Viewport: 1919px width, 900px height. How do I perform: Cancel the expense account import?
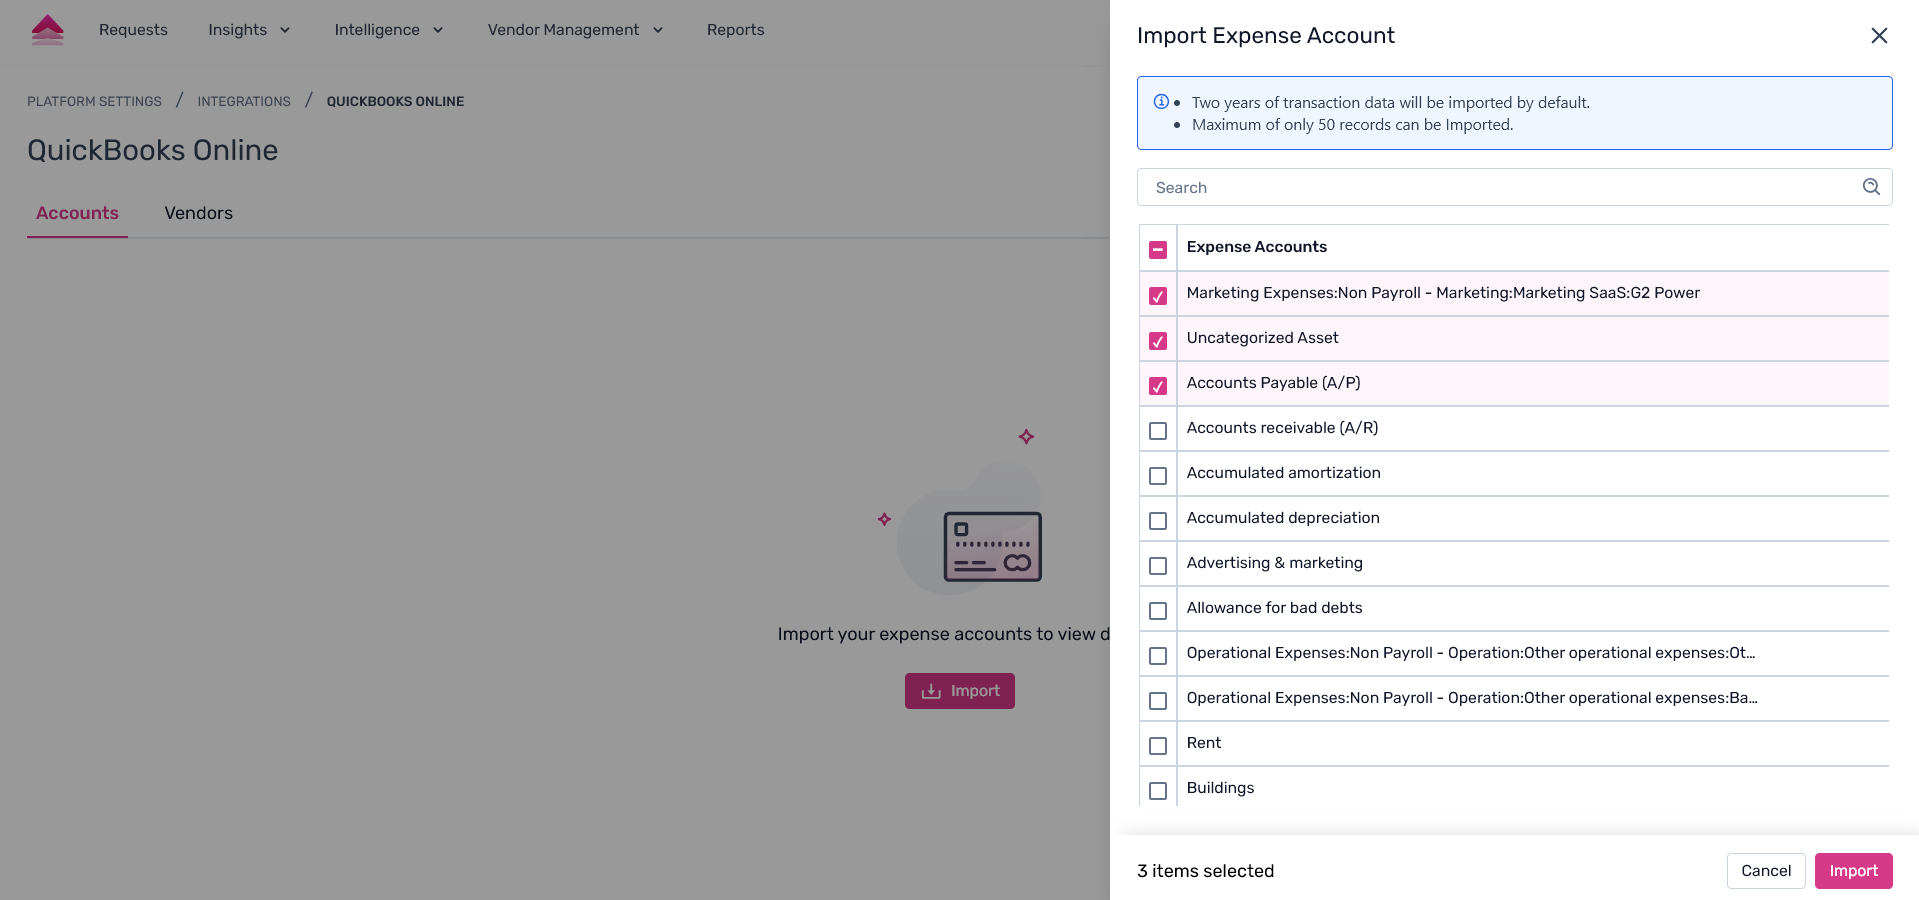point(1765,871)
